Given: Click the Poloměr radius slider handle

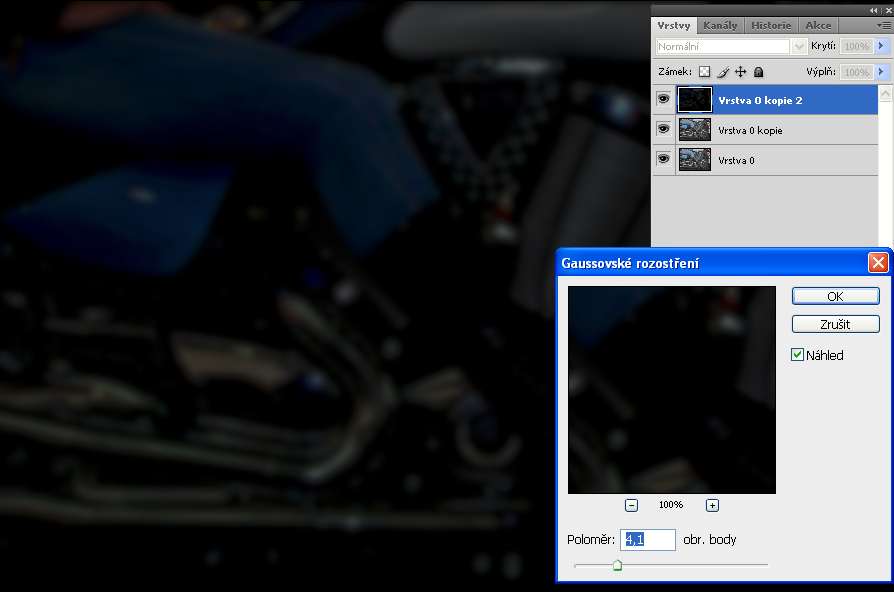Looking at the screenshot, I should [x=617, y=565].
